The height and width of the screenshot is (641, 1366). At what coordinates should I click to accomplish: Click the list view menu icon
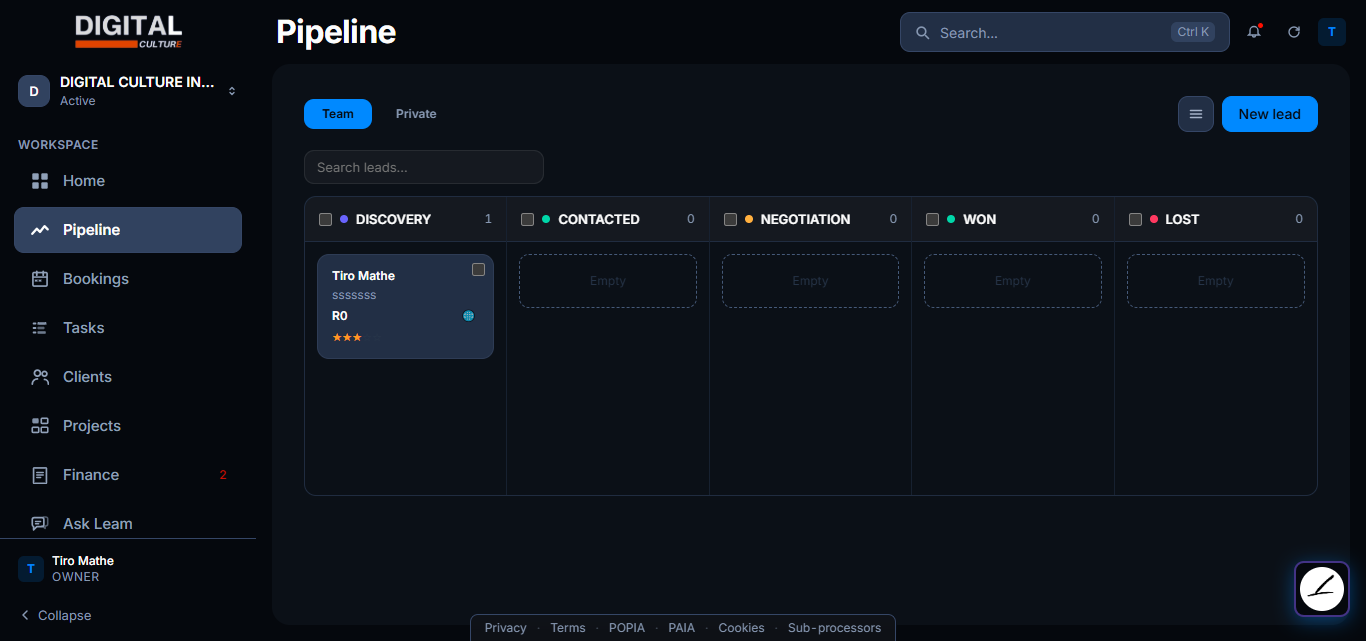point(1196,114)
